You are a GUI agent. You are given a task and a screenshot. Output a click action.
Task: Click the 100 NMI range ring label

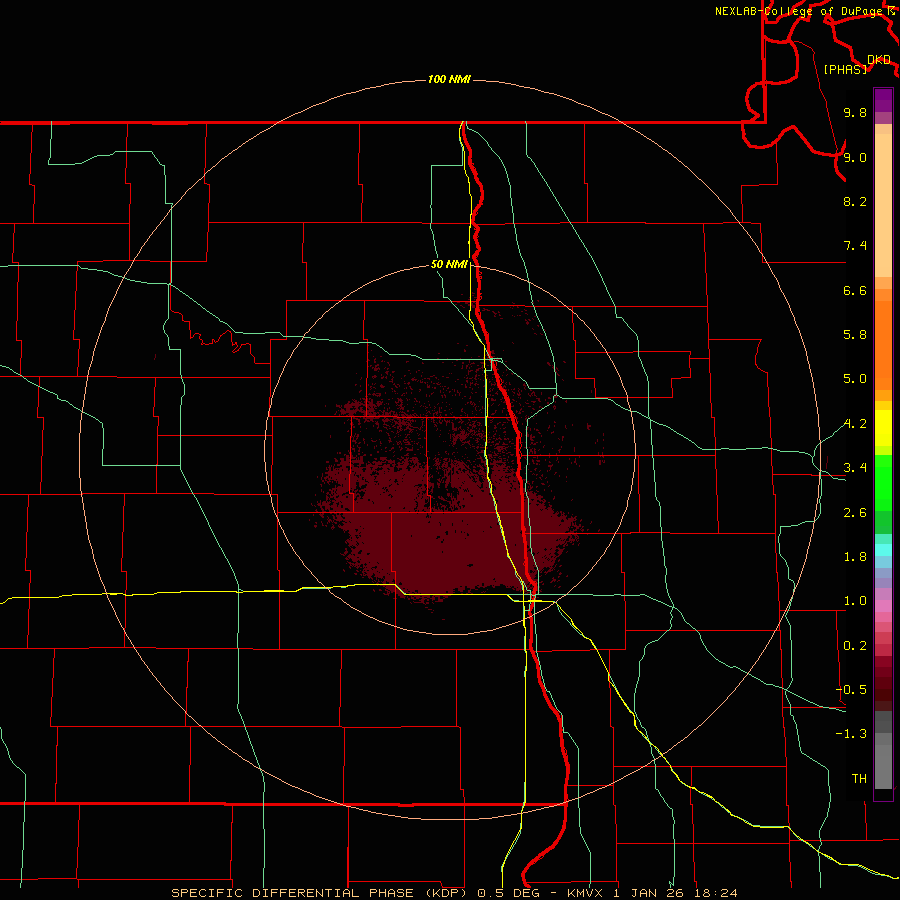click(449, 79)
